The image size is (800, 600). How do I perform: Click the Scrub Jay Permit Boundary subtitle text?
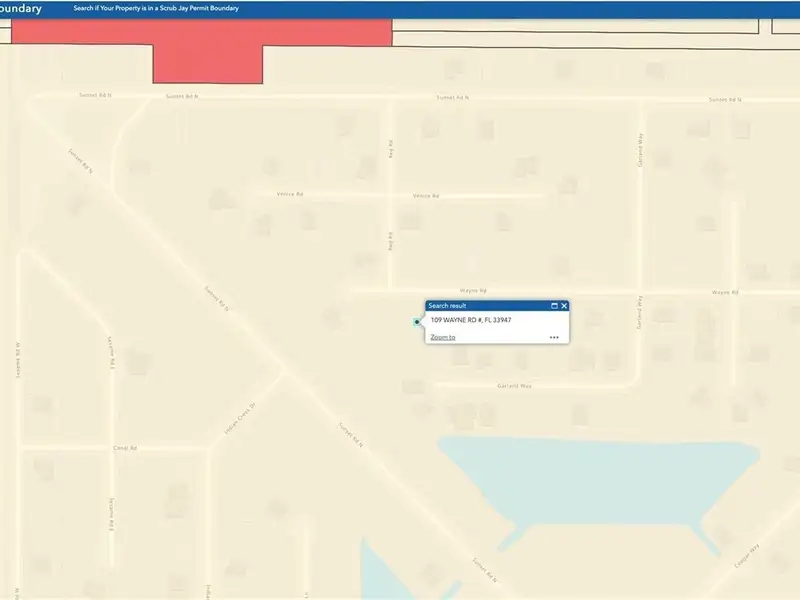coord(155,8)
